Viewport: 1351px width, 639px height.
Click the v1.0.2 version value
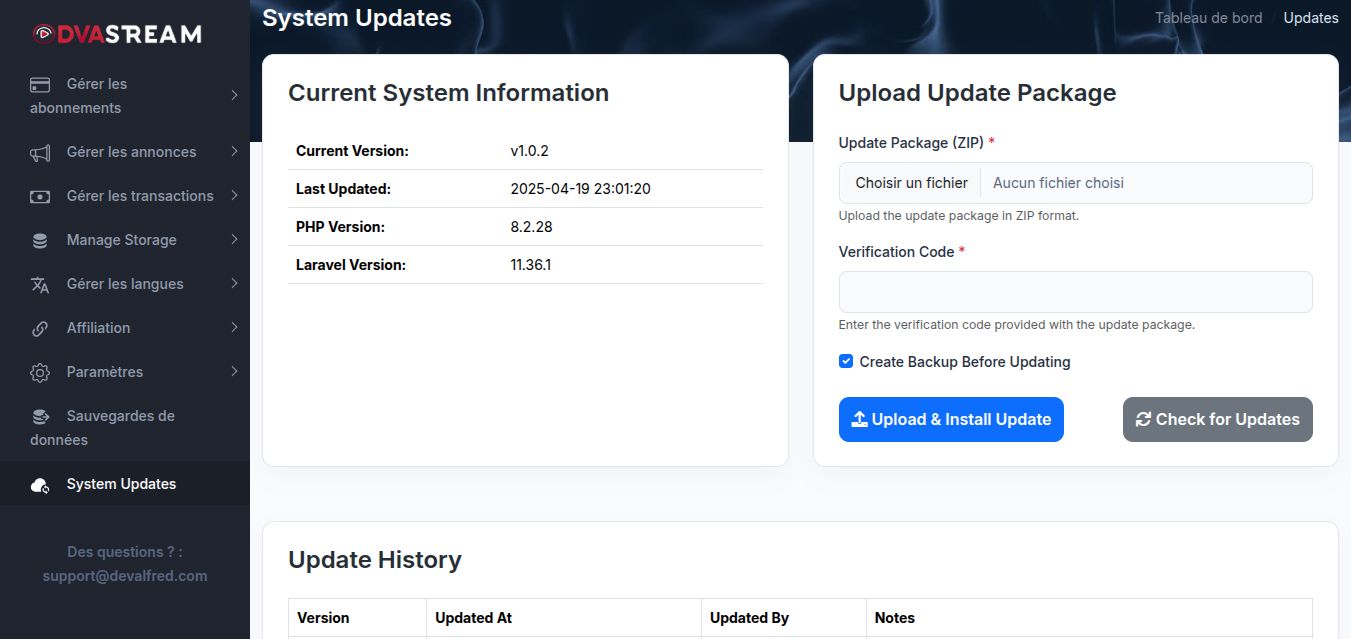point(529,151)
